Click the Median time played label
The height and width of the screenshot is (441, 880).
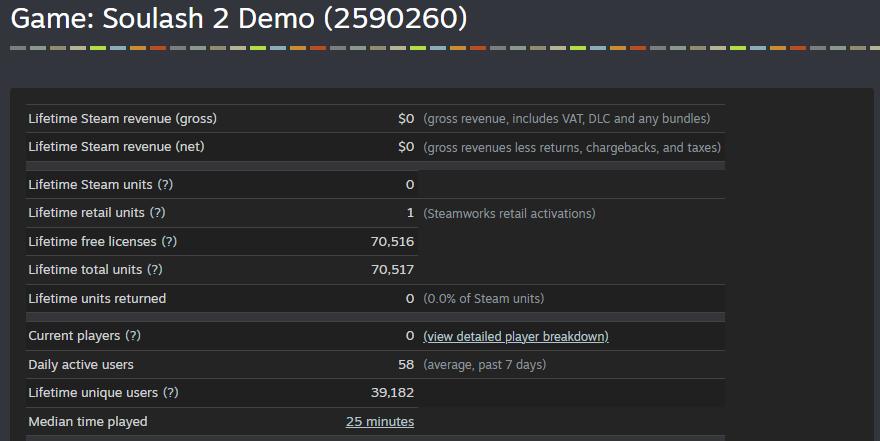click(88, 421)
